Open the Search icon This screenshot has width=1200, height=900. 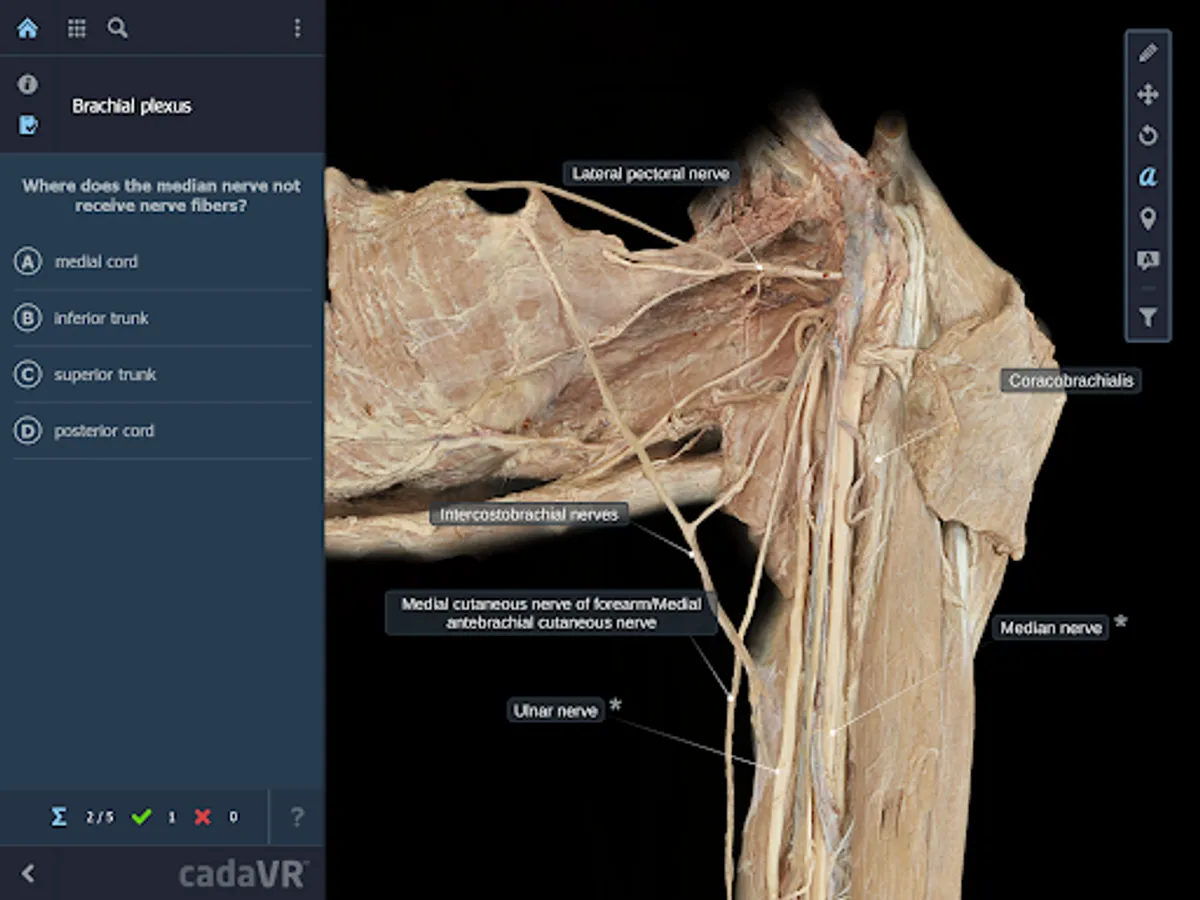(x=117, y=29)
